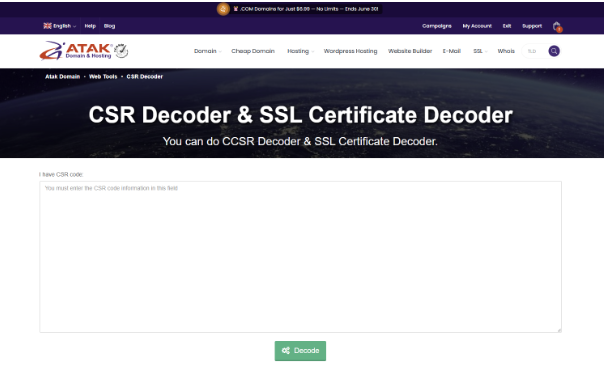Viewport: 604px width, 368px height.
Task: Click the Atak Domain breadcrumb
Action: click(x=62, y=77)
